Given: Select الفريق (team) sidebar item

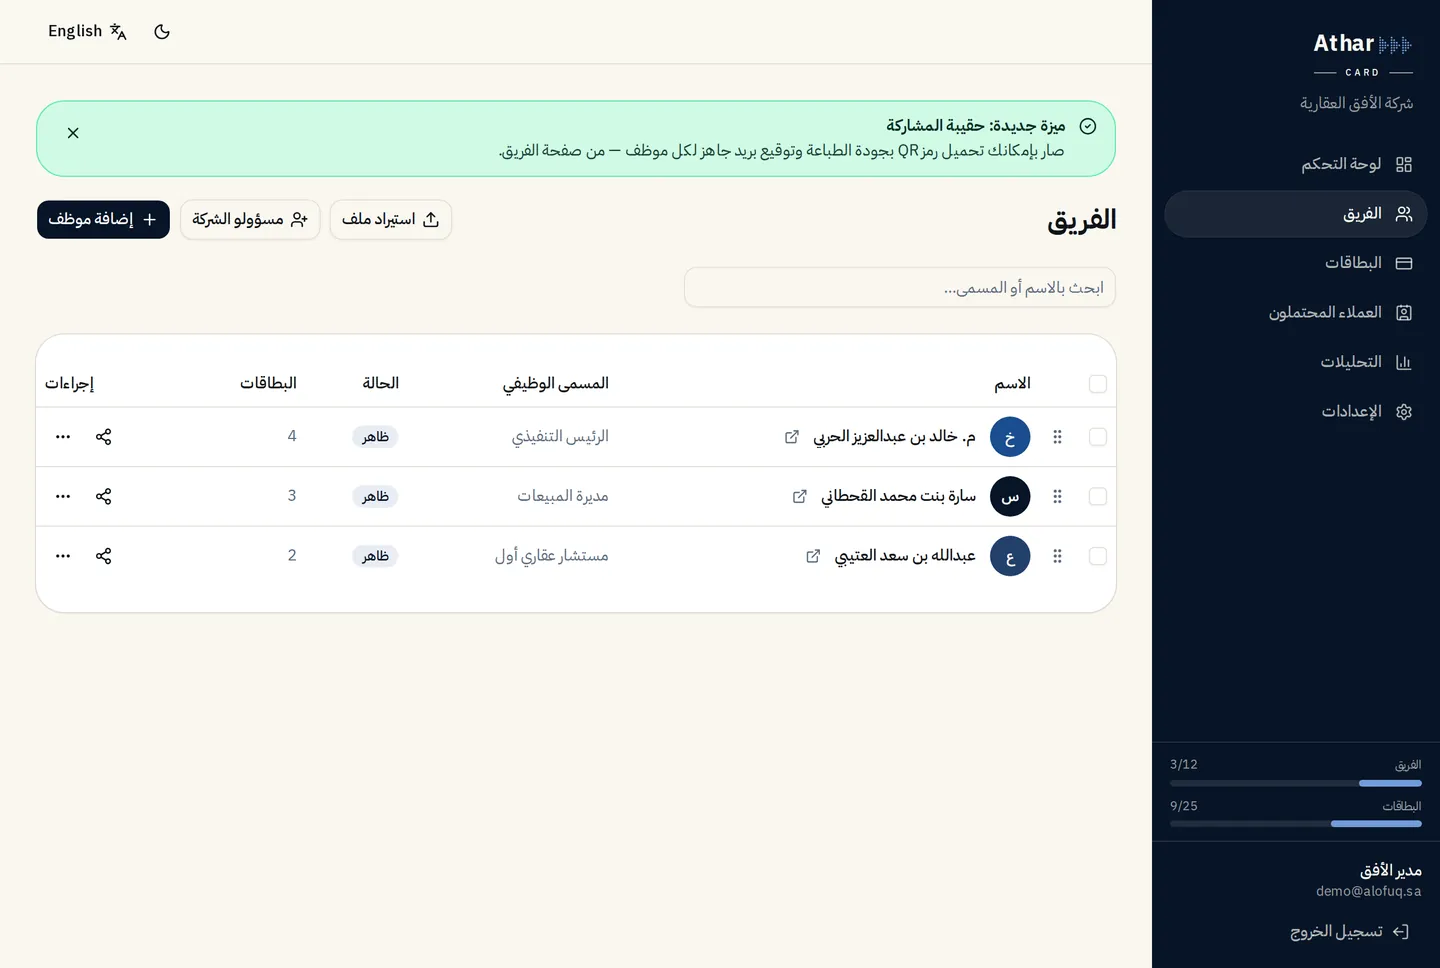Looking at the screenshot, I should coord(1296,214).
